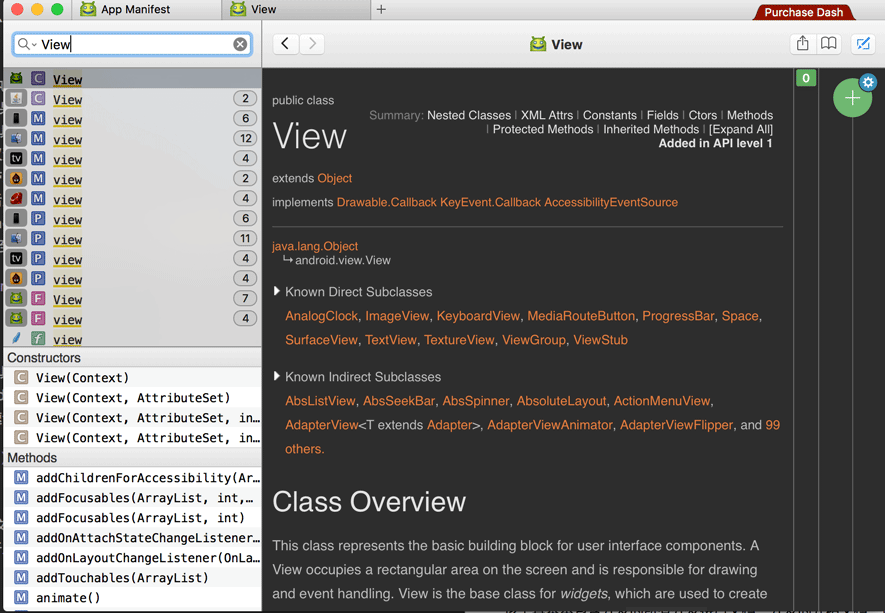Click the green 0 annotations badge

[805, 78]
